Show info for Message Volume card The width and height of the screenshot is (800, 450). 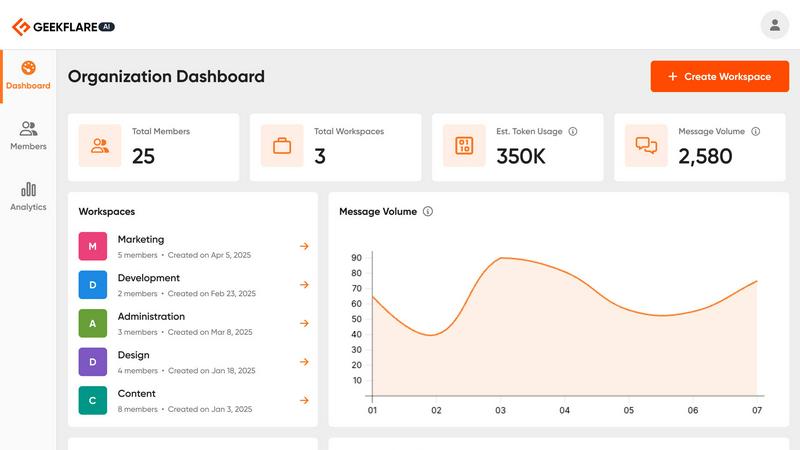pos(755,131)
